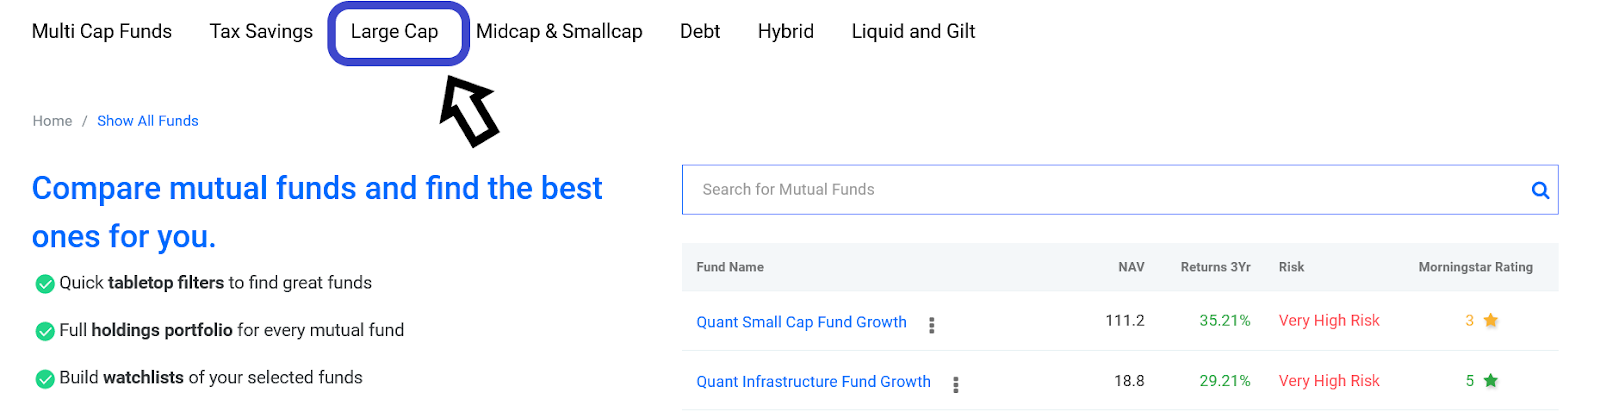
Task: Open the Multi Cap Funds tab
Action: (x=102, y=31)
